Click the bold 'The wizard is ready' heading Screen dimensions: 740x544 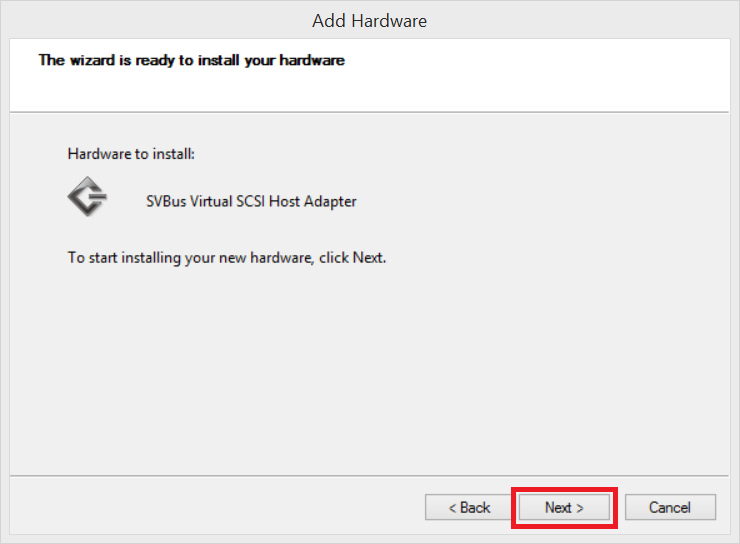coord(192,60)
